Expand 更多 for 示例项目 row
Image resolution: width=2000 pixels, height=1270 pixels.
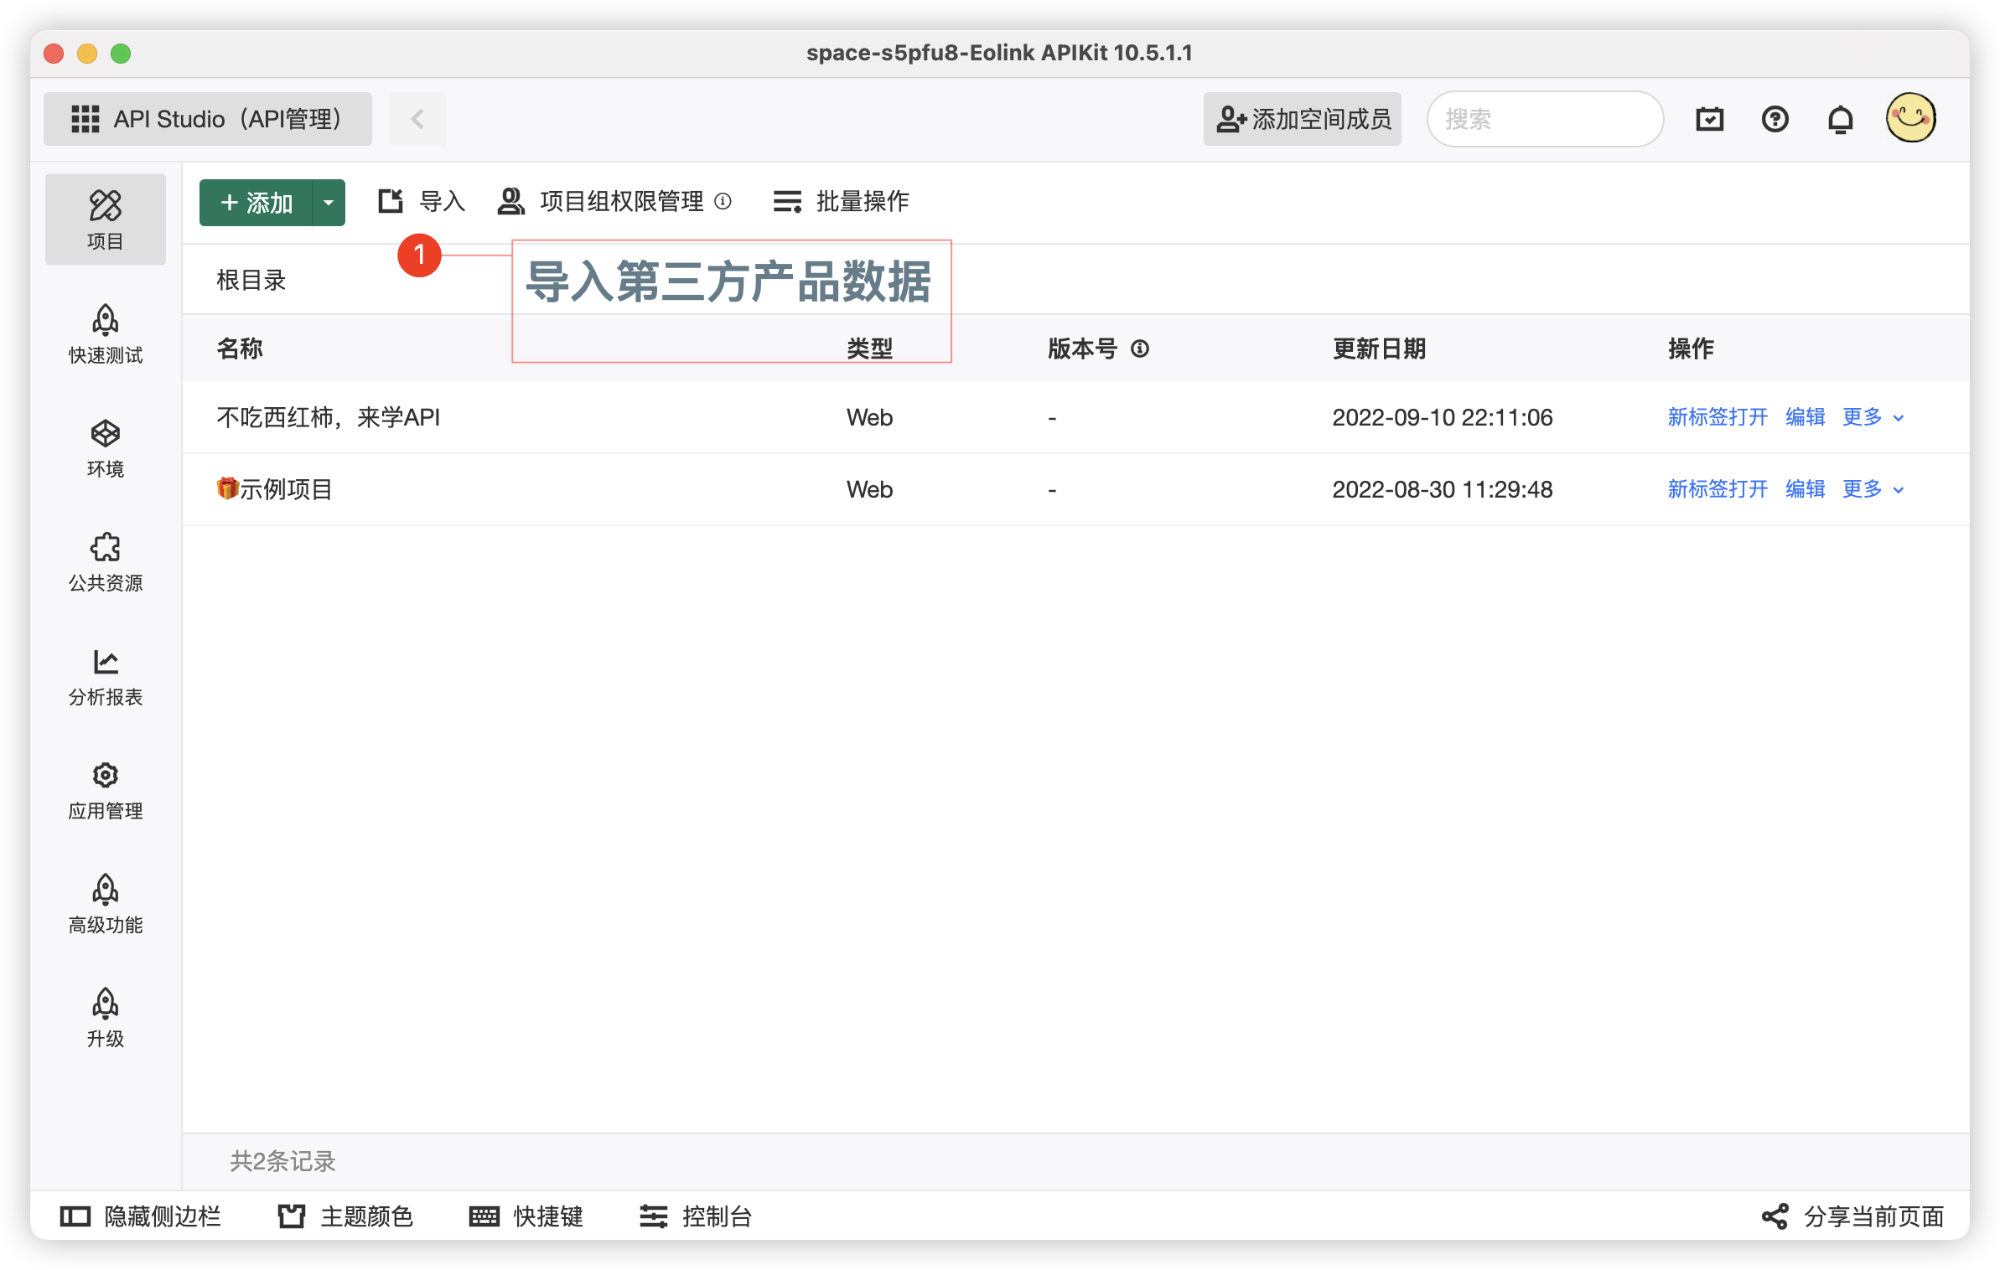point(1873,489)
